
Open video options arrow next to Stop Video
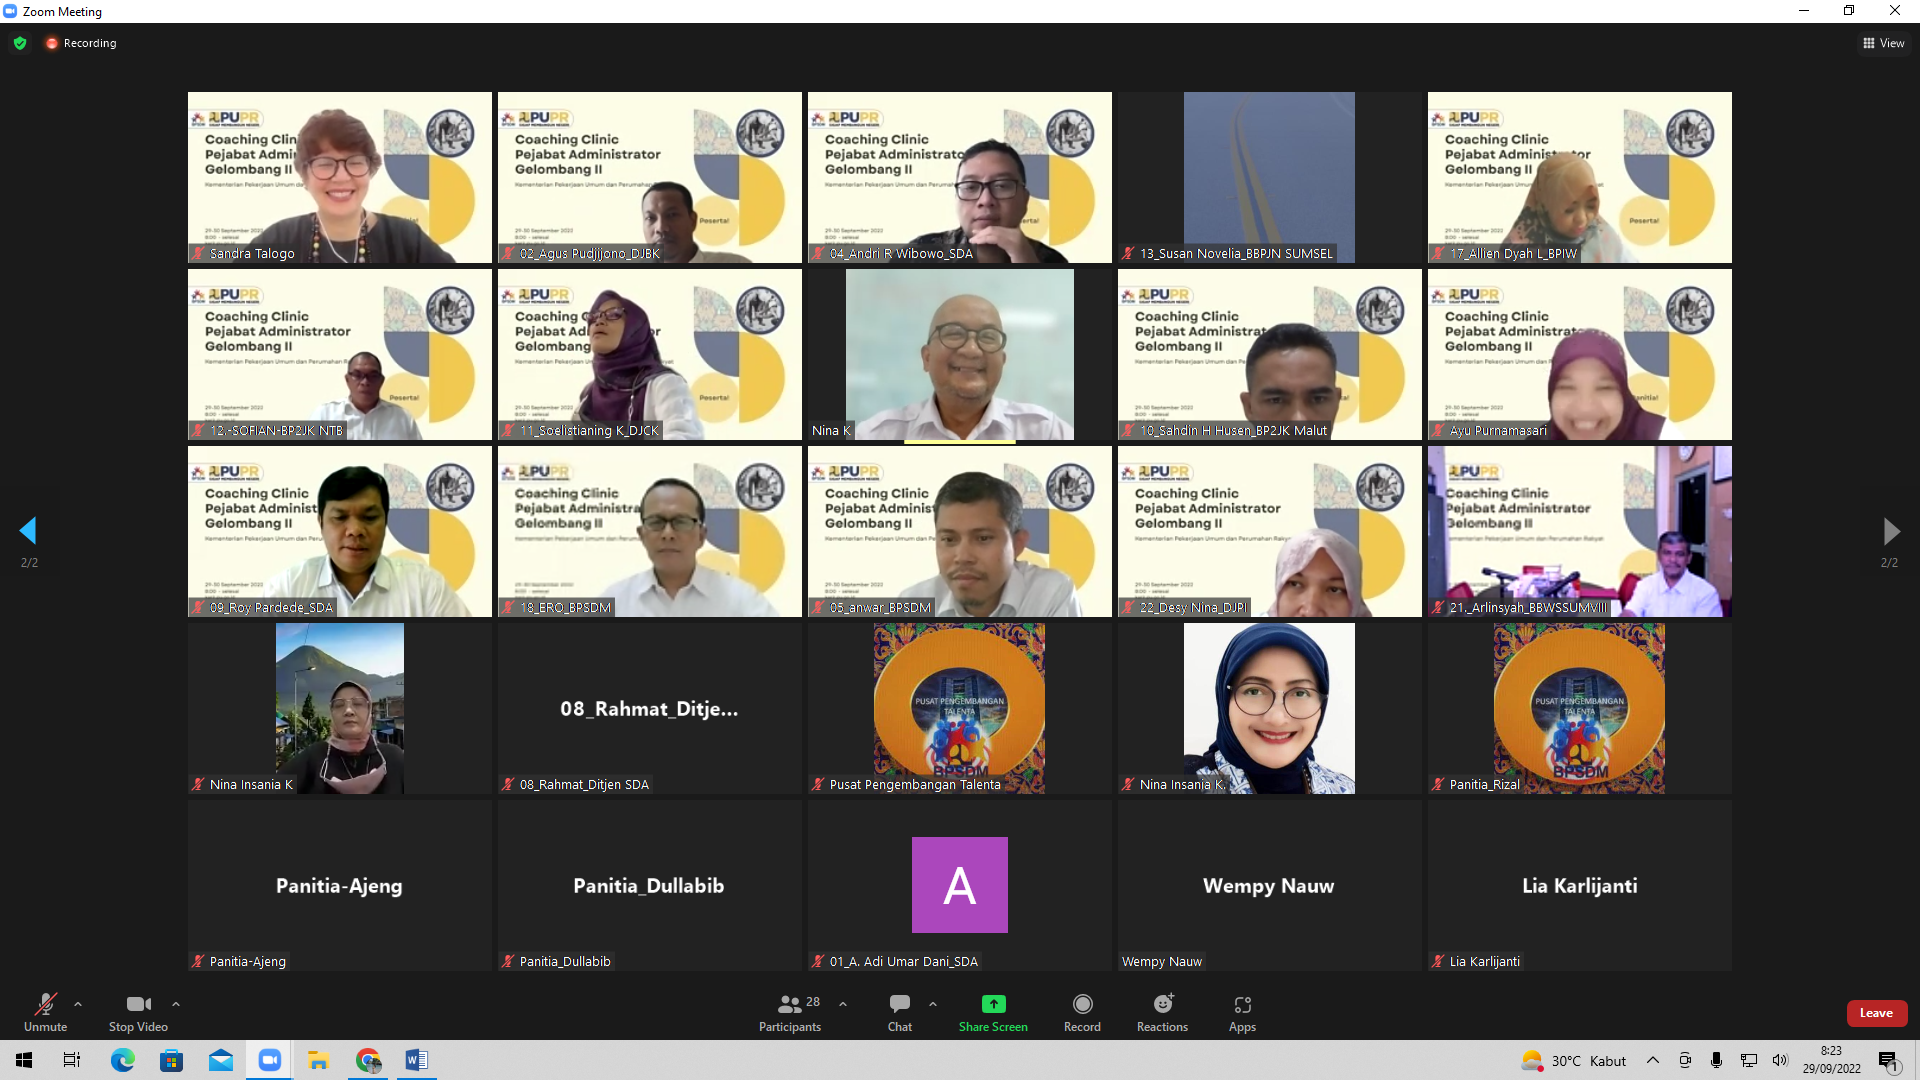[176, 1004]
